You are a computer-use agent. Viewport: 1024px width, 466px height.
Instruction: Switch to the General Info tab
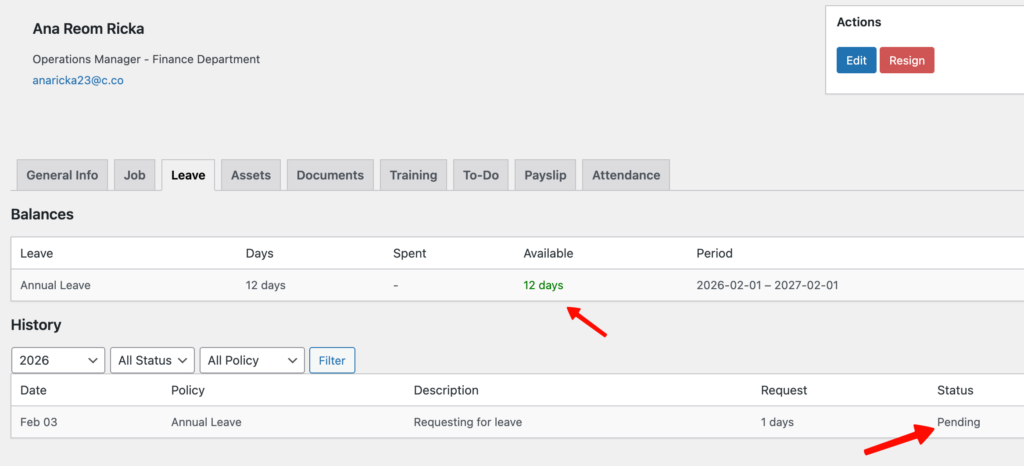point(62,175)
